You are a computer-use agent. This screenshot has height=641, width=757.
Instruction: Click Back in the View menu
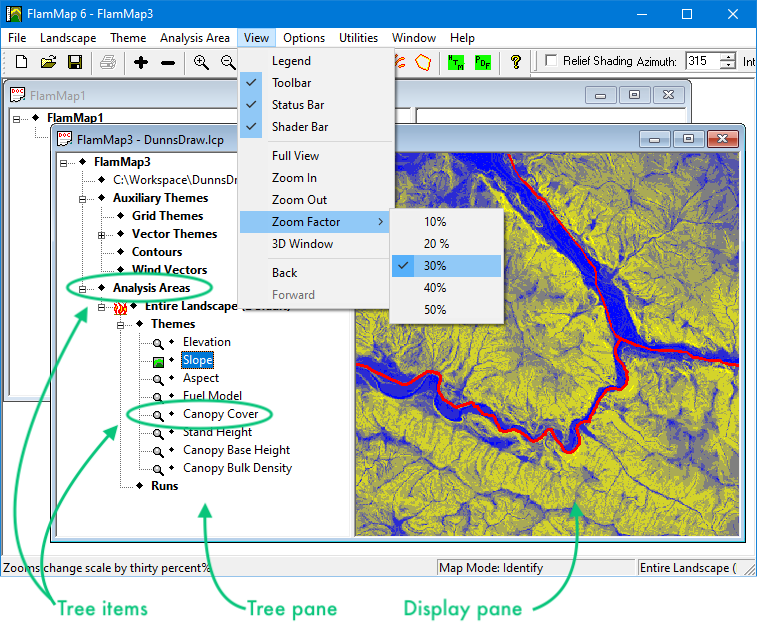(314, 273)
